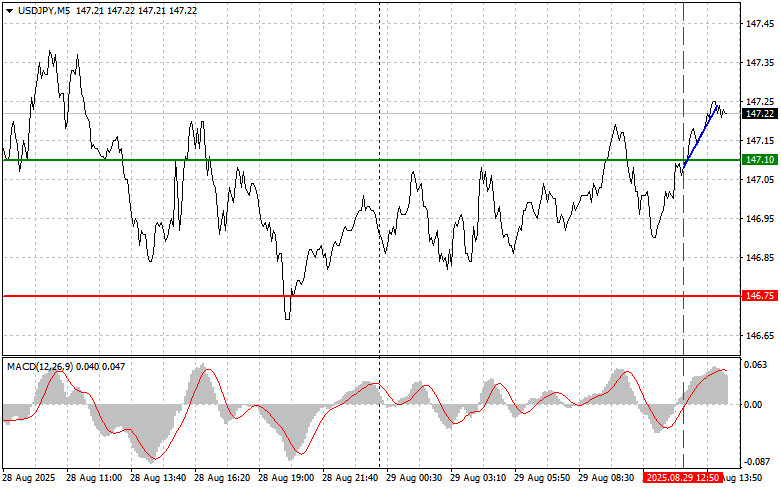Screen dimensions: 781x489
Task: Click the time axis label 29 Aug 05:50
Action: tap(542, 478)
